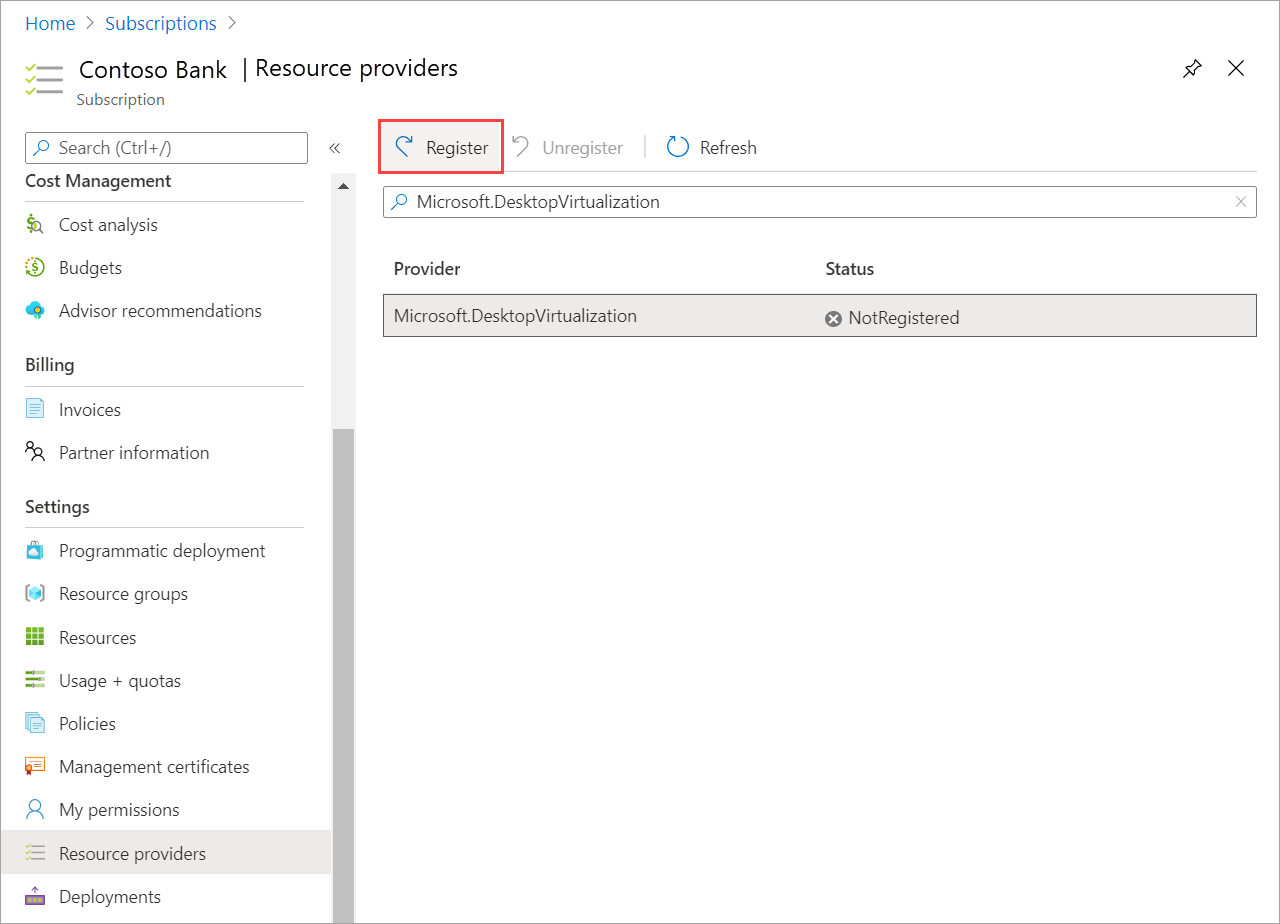Click the Programmatic deployment bag icon
Viewport: 1280px width, 924px height.
[35, 551]
